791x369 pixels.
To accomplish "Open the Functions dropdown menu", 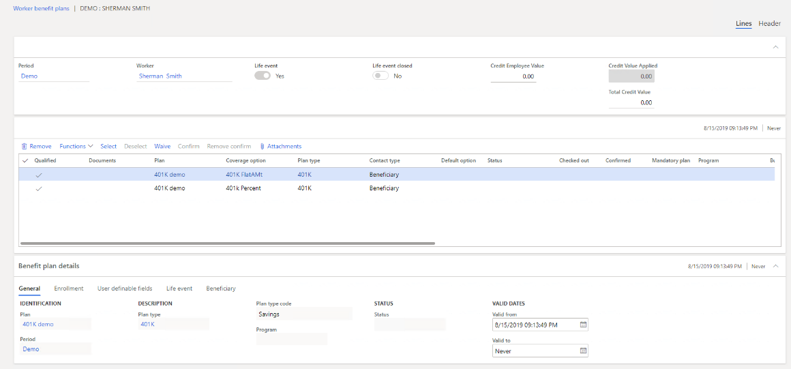I will [x=76, y=146].
